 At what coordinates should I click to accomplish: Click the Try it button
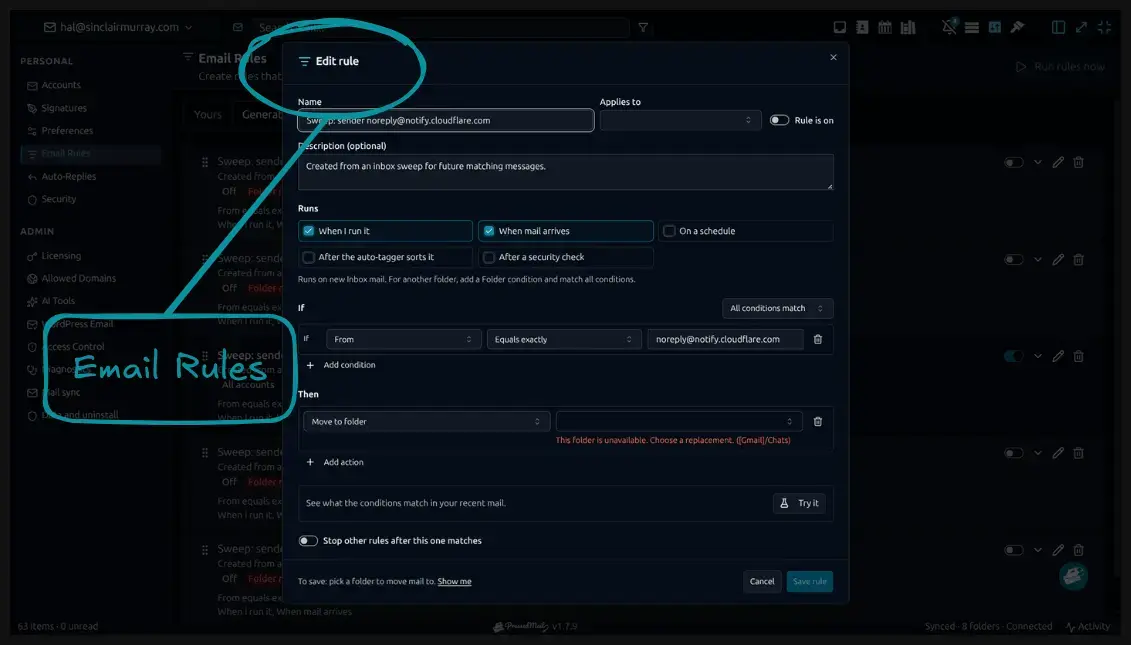(800, 503)
